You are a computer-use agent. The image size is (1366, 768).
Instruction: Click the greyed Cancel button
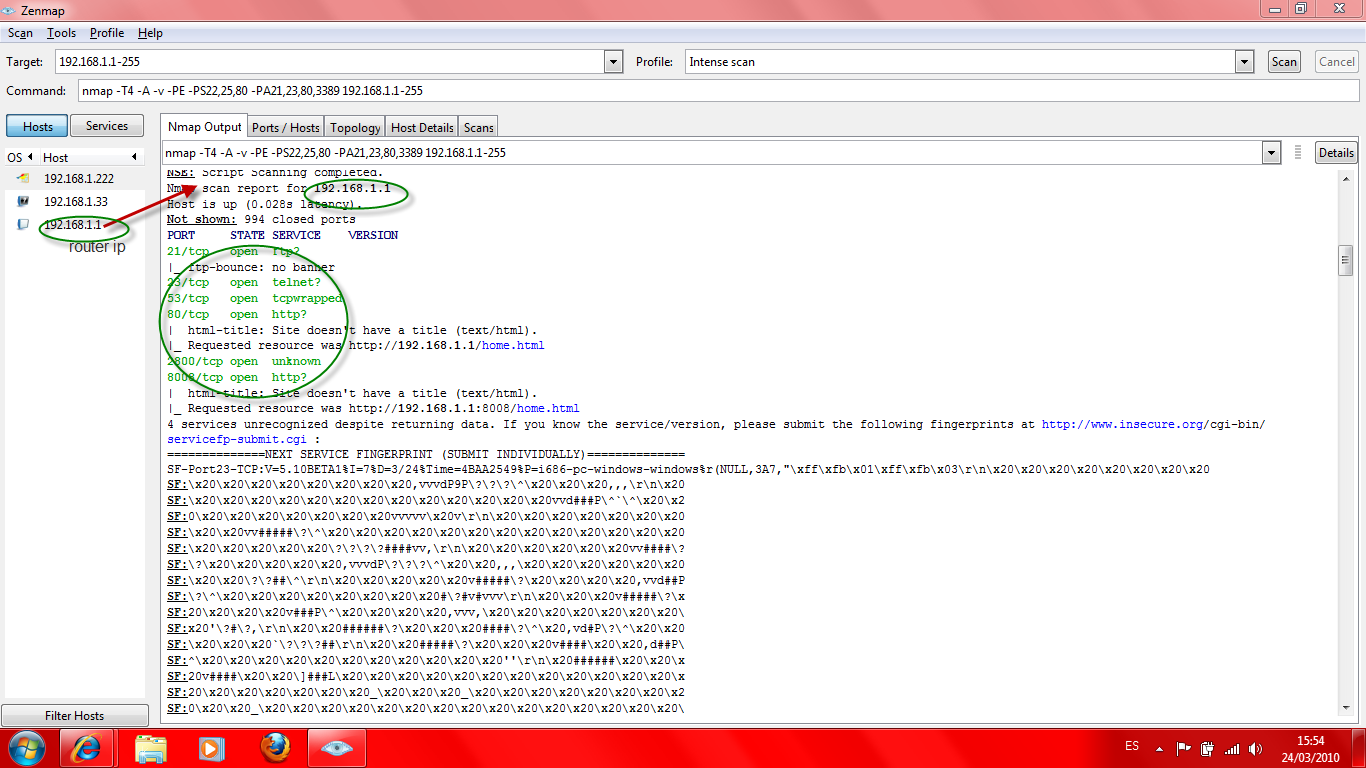[x=1337, y=62]
